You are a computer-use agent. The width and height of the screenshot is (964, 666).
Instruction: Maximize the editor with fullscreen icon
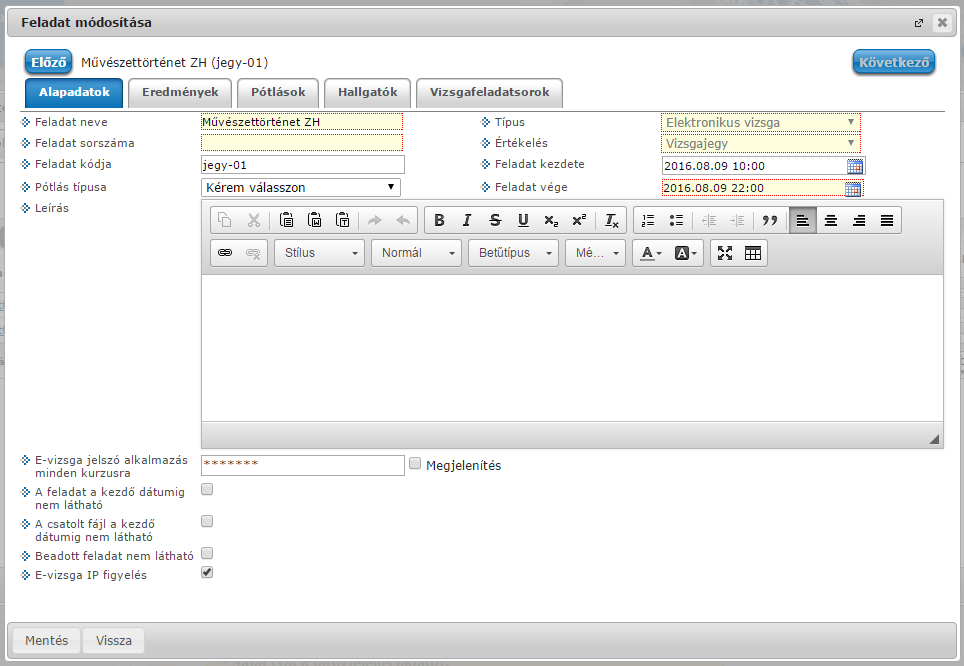725,253
